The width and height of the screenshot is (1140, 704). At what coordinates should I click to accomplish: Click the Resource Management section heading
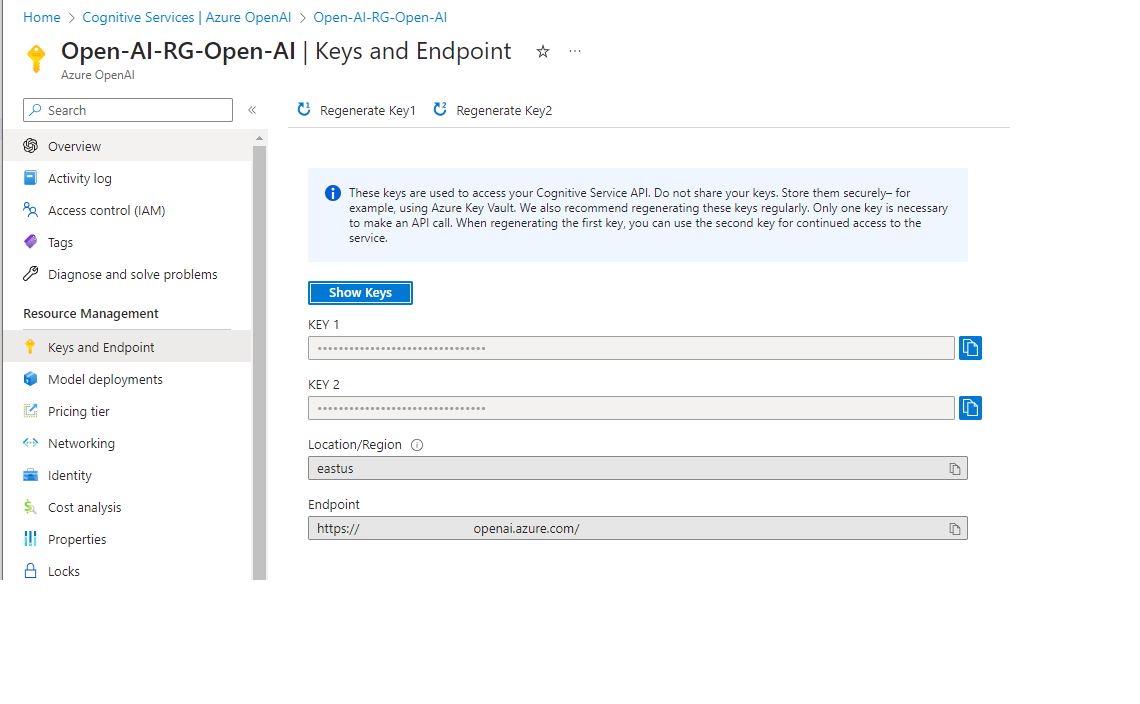91,313
